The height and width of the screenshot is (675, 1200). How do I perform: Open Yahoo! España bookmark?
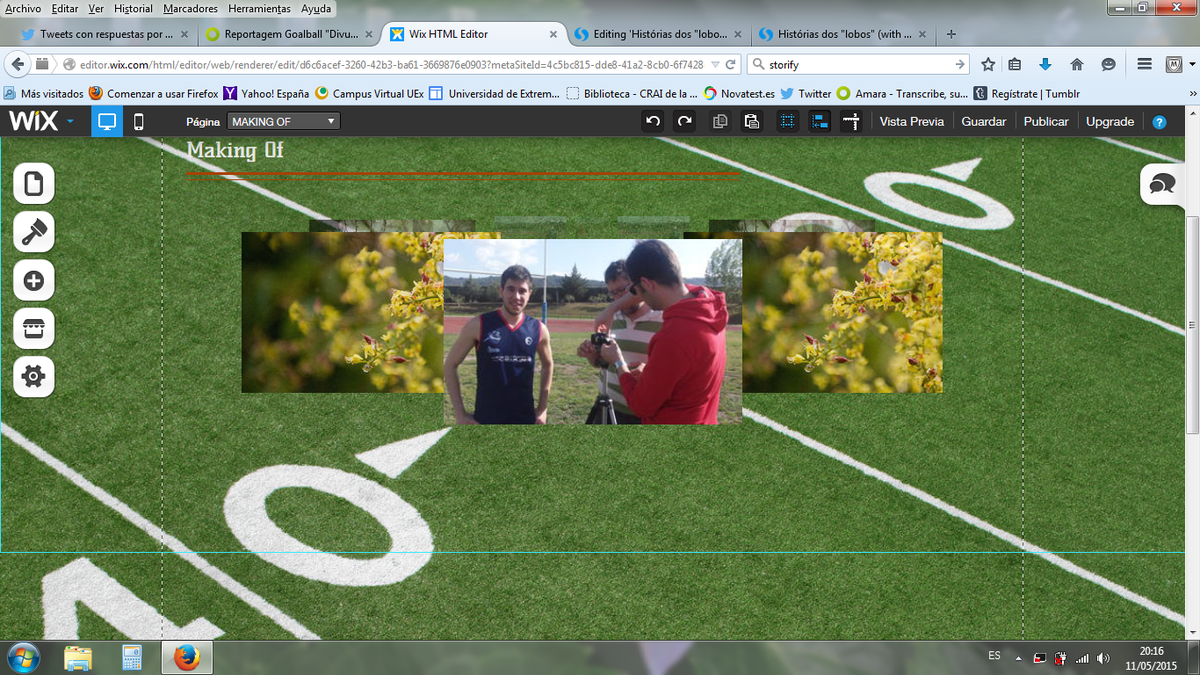266,93
